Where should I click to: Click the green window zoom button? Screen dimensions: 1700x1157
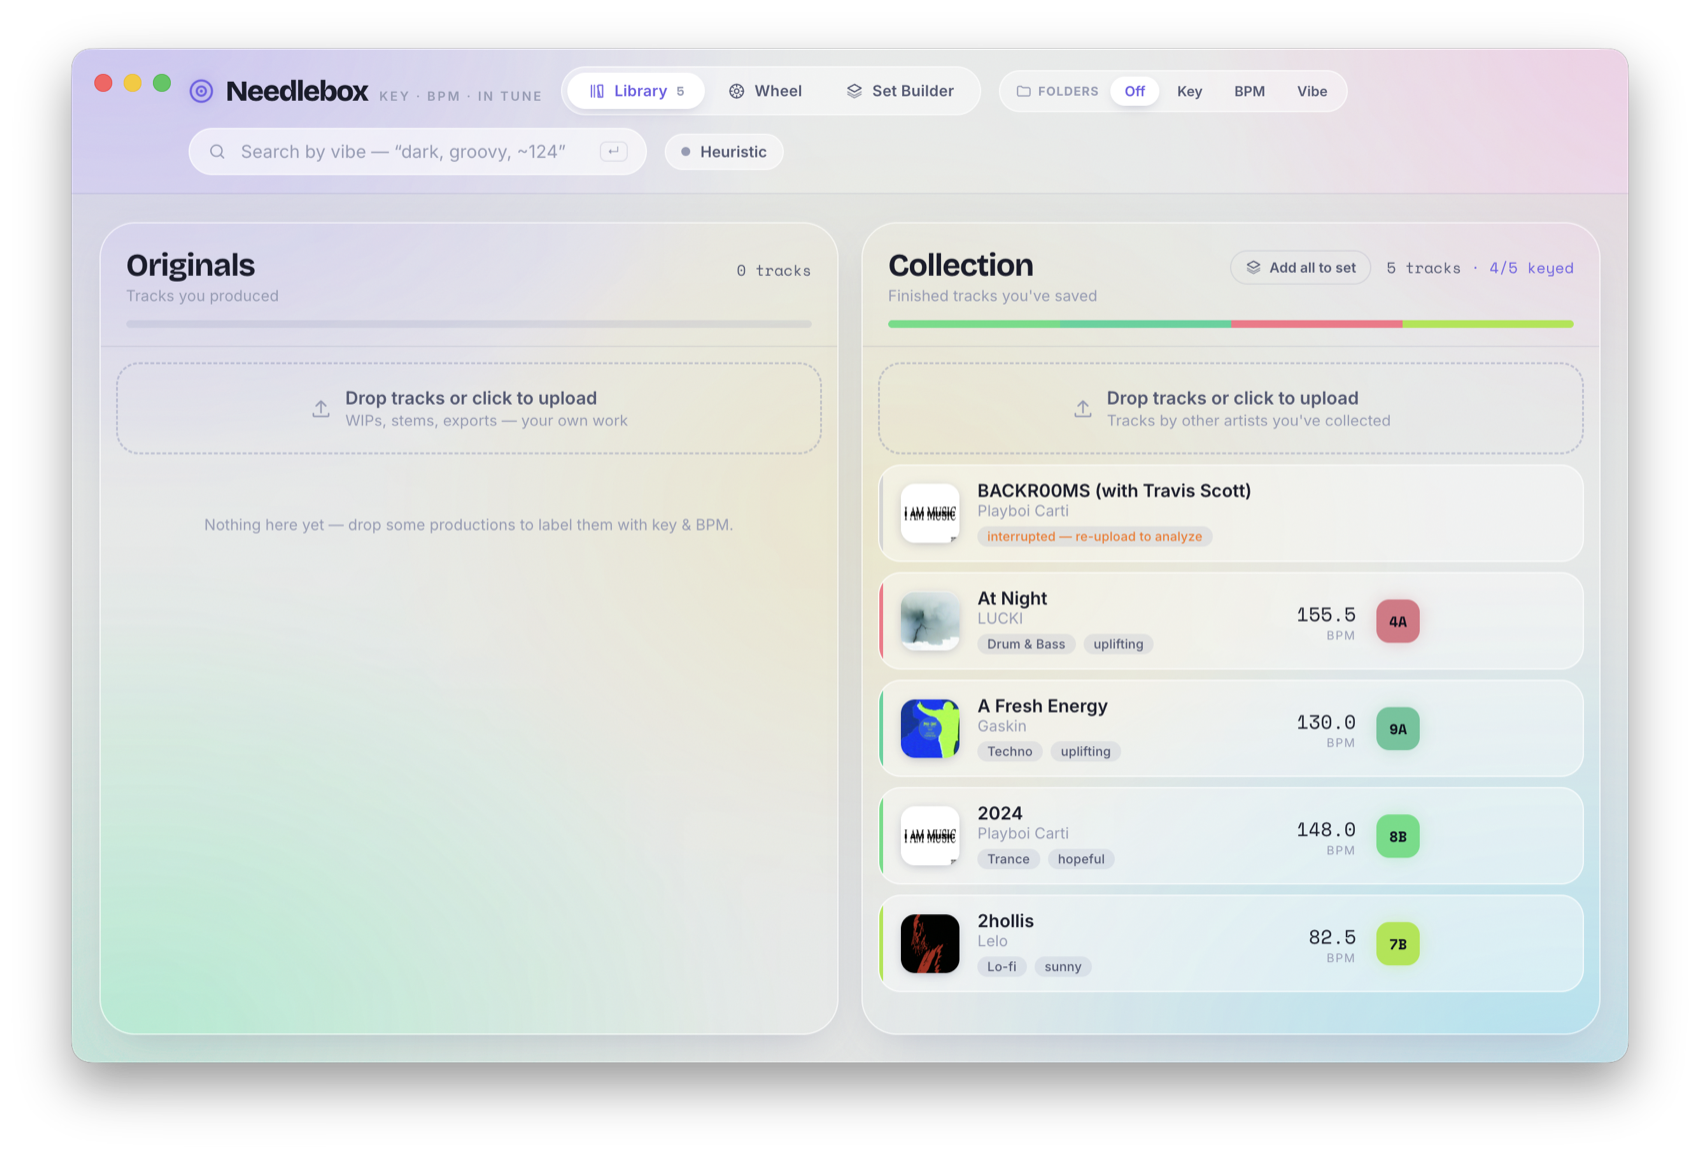162,83
